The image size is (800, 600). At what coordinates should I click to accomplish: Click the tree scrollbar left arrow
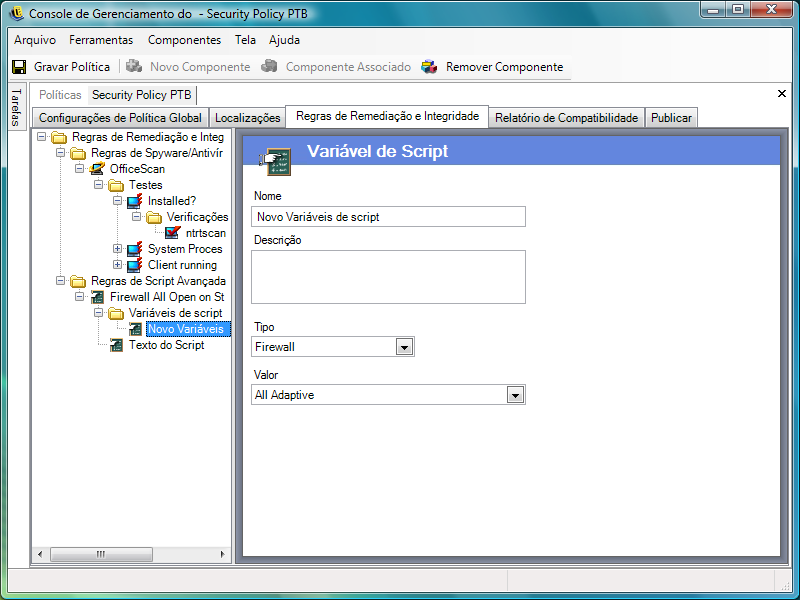click(40, 554)
